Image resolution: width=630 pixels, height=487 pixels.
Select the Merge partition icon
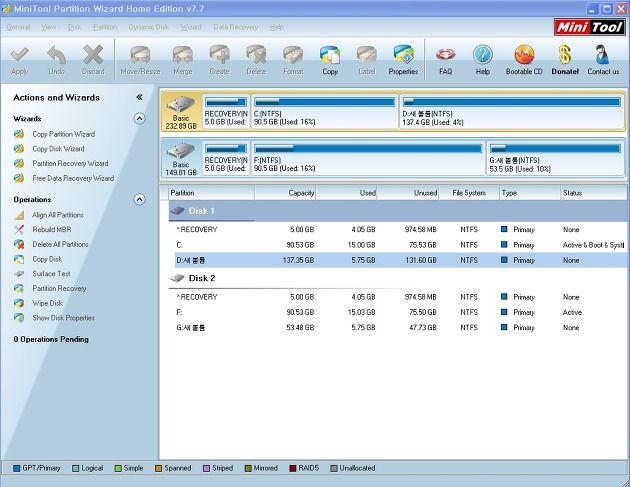[182, 55]
